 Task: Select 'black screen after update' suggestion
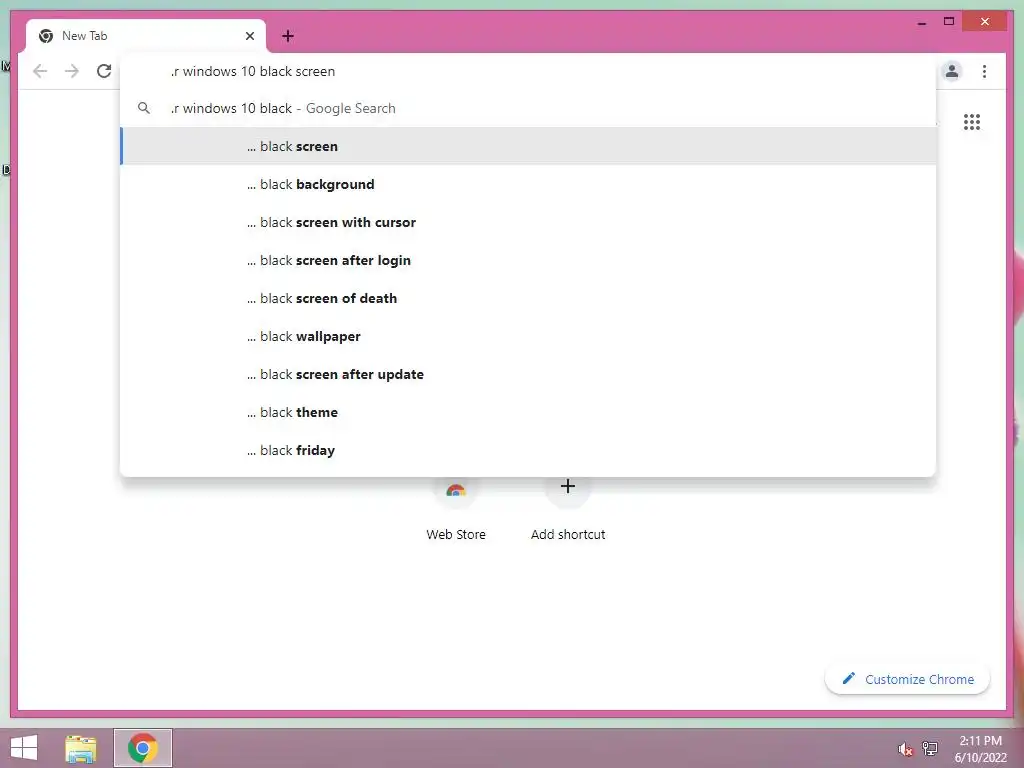pos(528,374)
